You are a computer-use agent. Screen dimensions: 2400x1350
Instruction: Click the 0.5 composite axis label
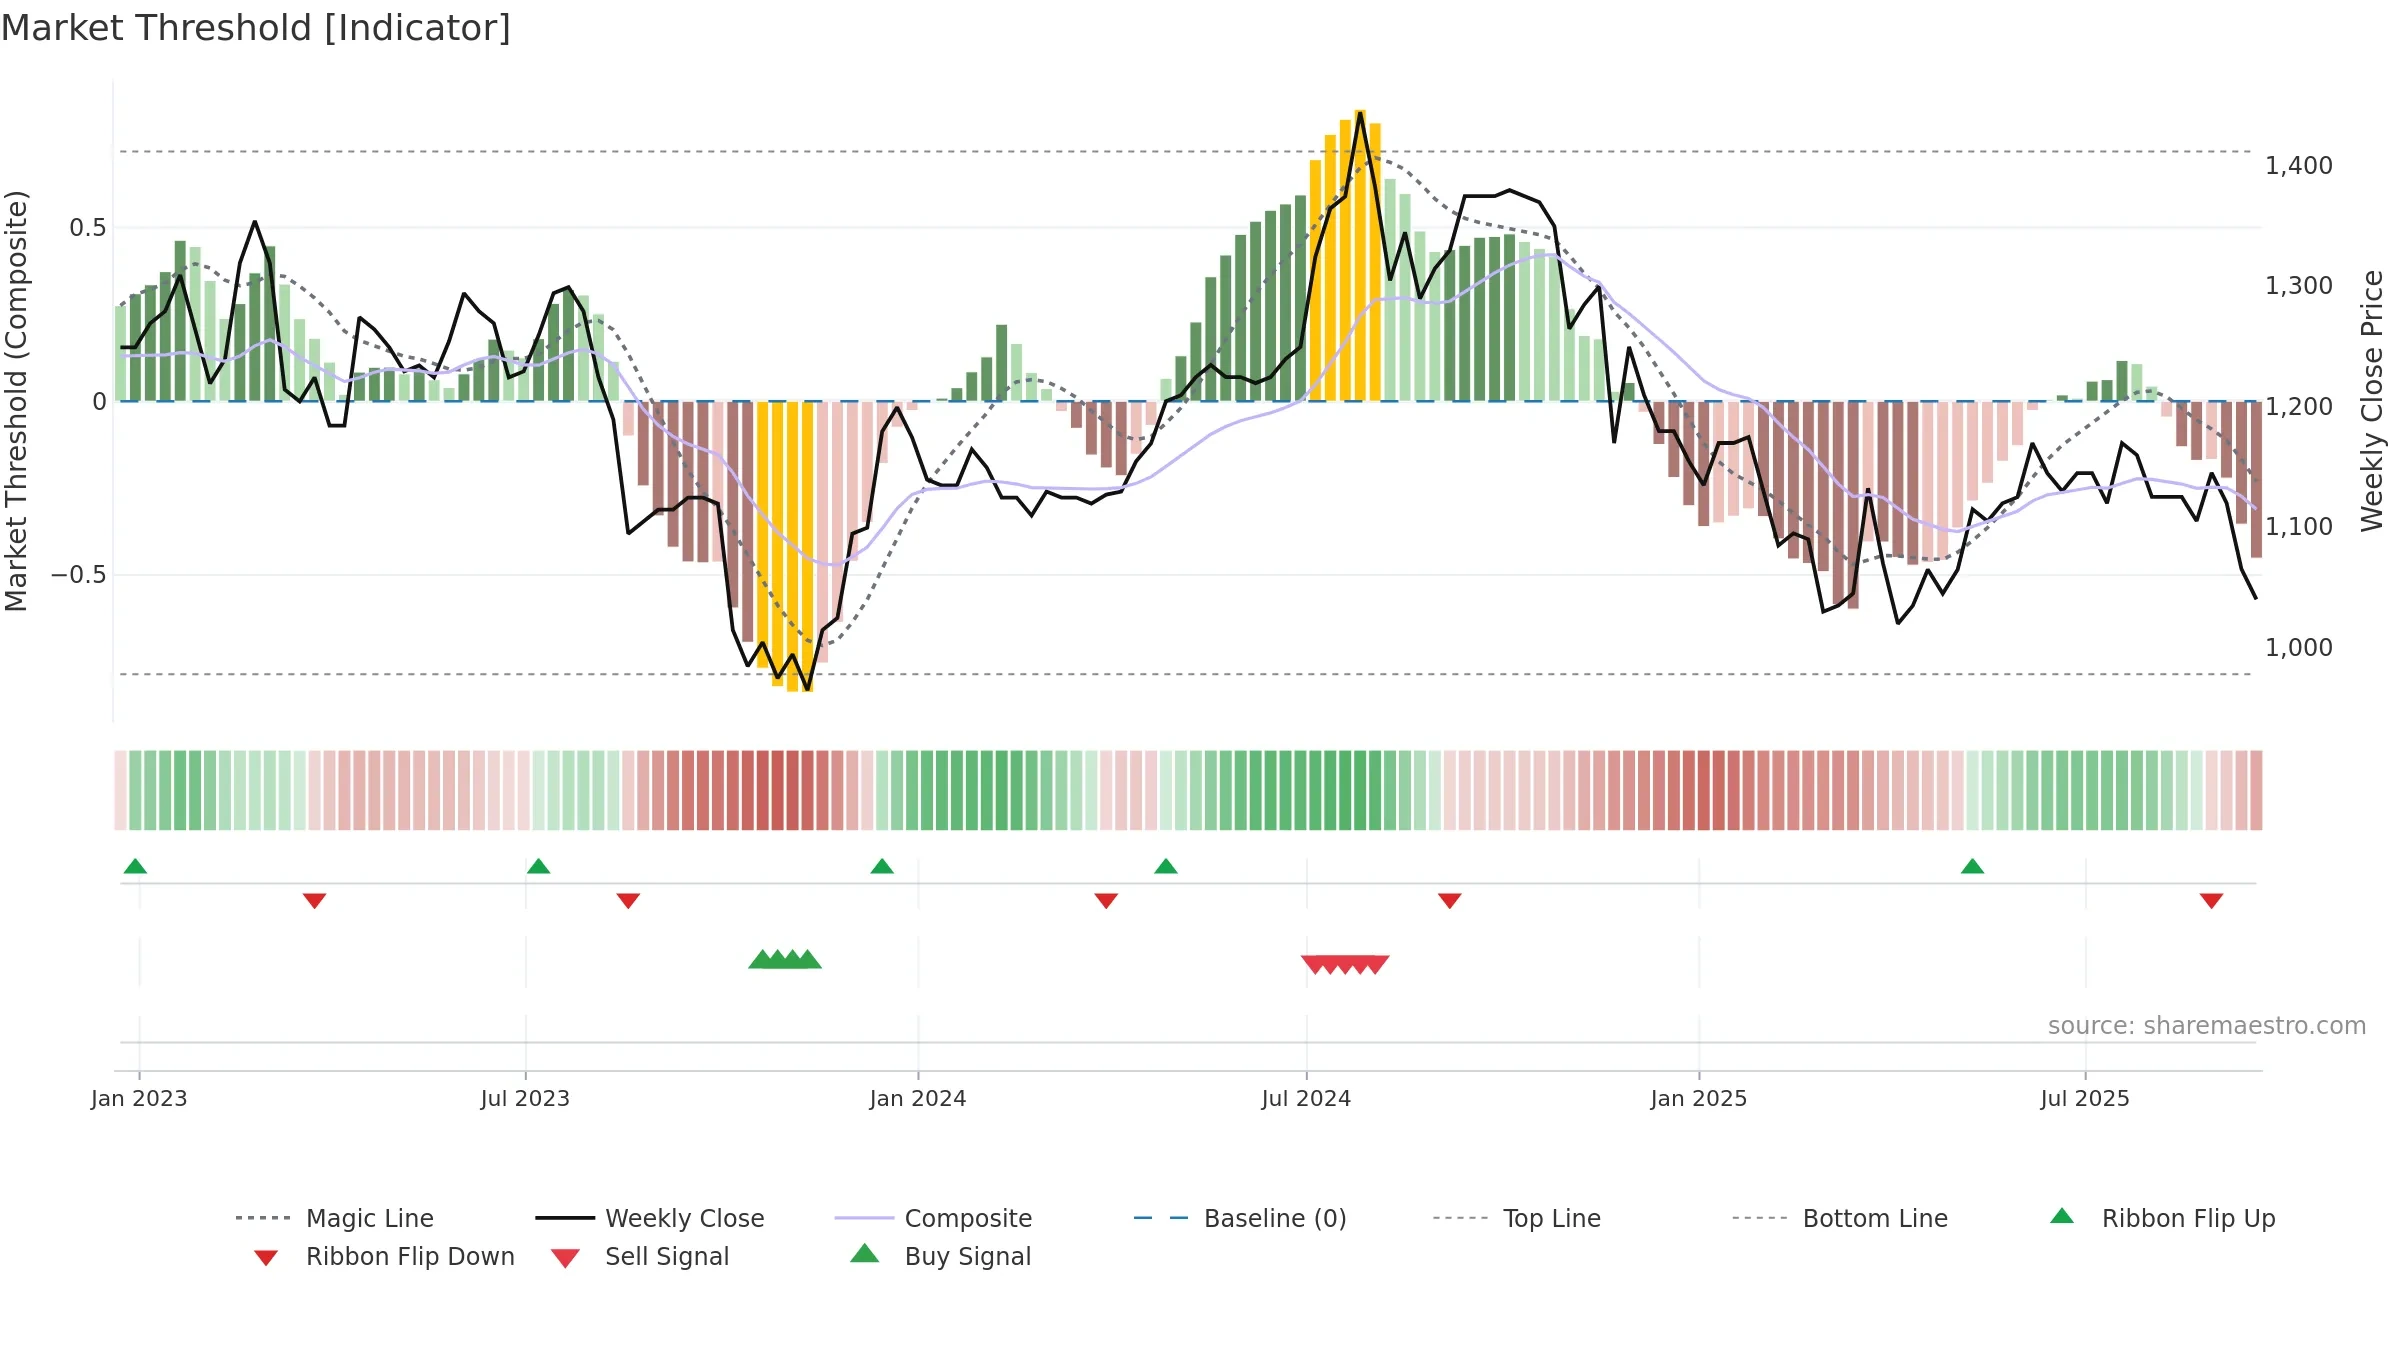point(88,228)
